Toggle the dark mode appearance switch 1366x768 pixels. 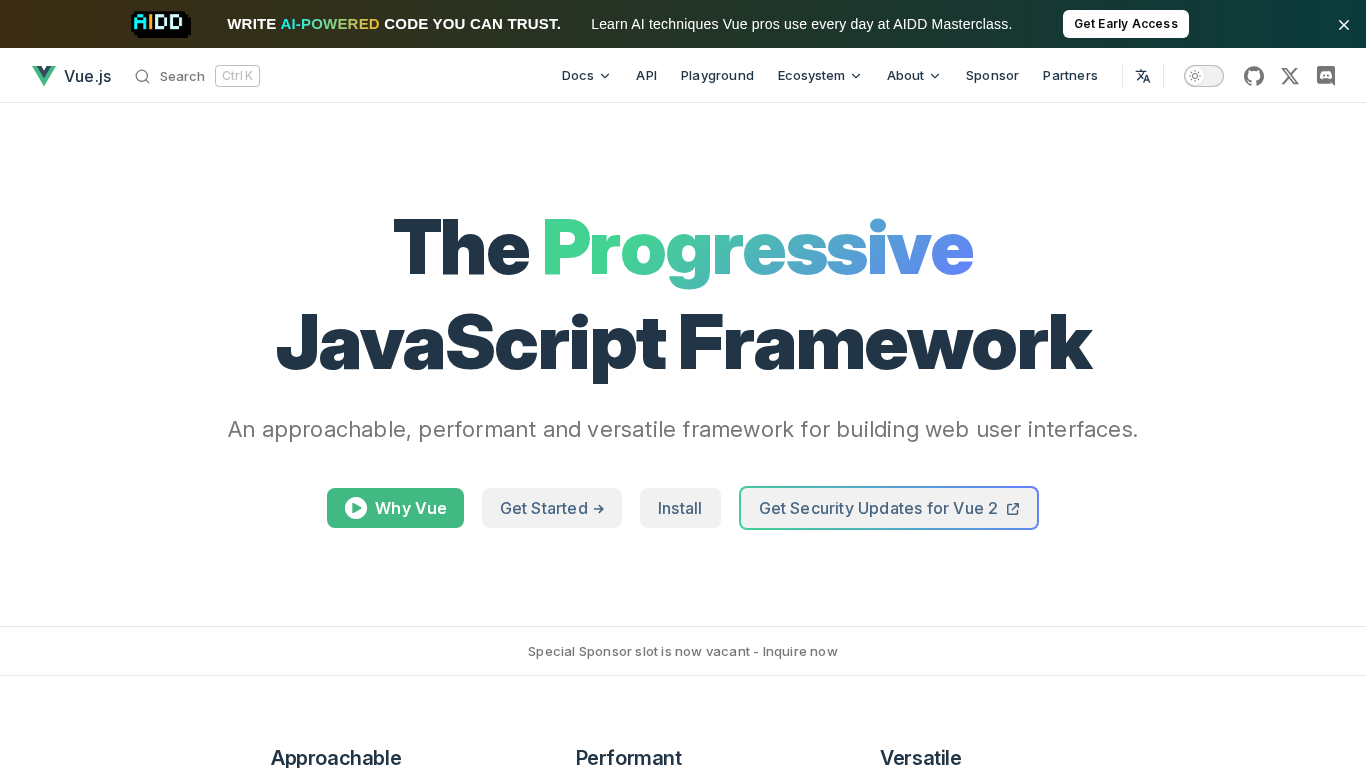pos(1204,76)
